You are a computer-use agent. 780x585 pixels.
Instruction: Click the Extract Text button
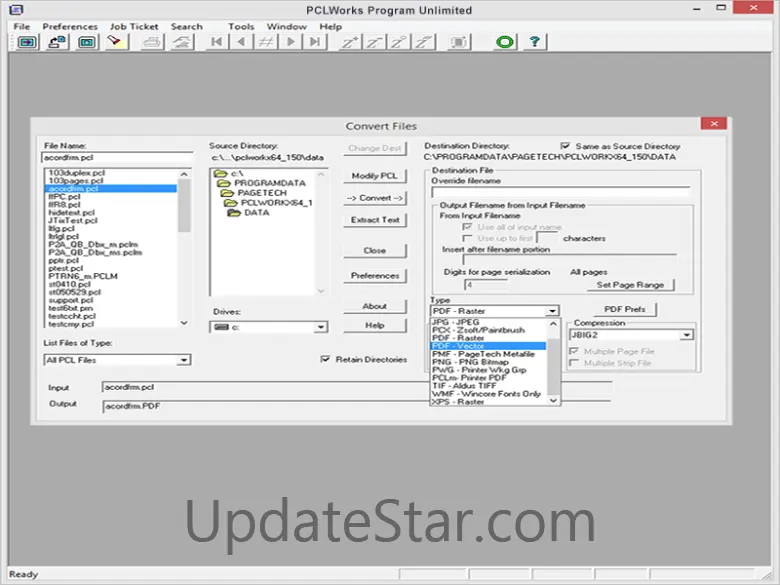click(375, 220)
